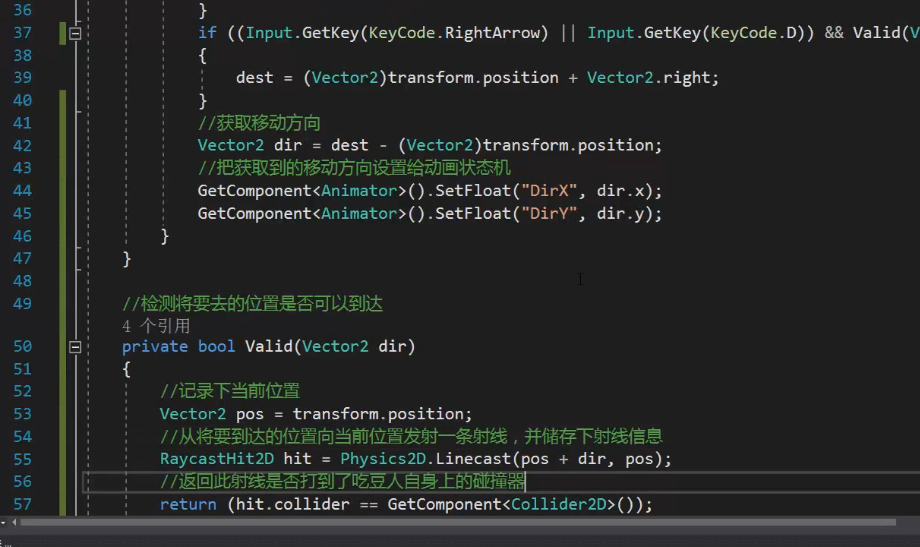Image resolution: width=920 pixels, height=547 pixels.
Task: Click the comment '//把获取到的移动方向设置给动画状态机'
Action: click(354, 168)
